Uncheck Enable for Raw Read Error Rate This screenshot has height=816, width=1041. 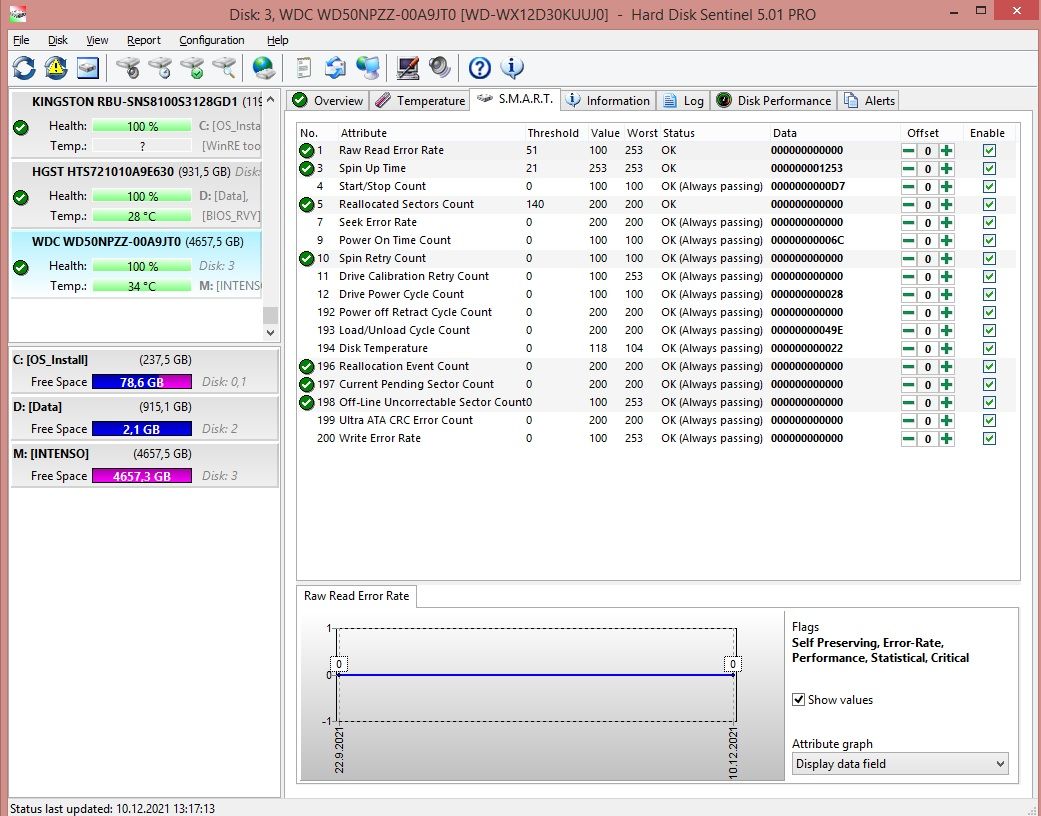point(989,150)
